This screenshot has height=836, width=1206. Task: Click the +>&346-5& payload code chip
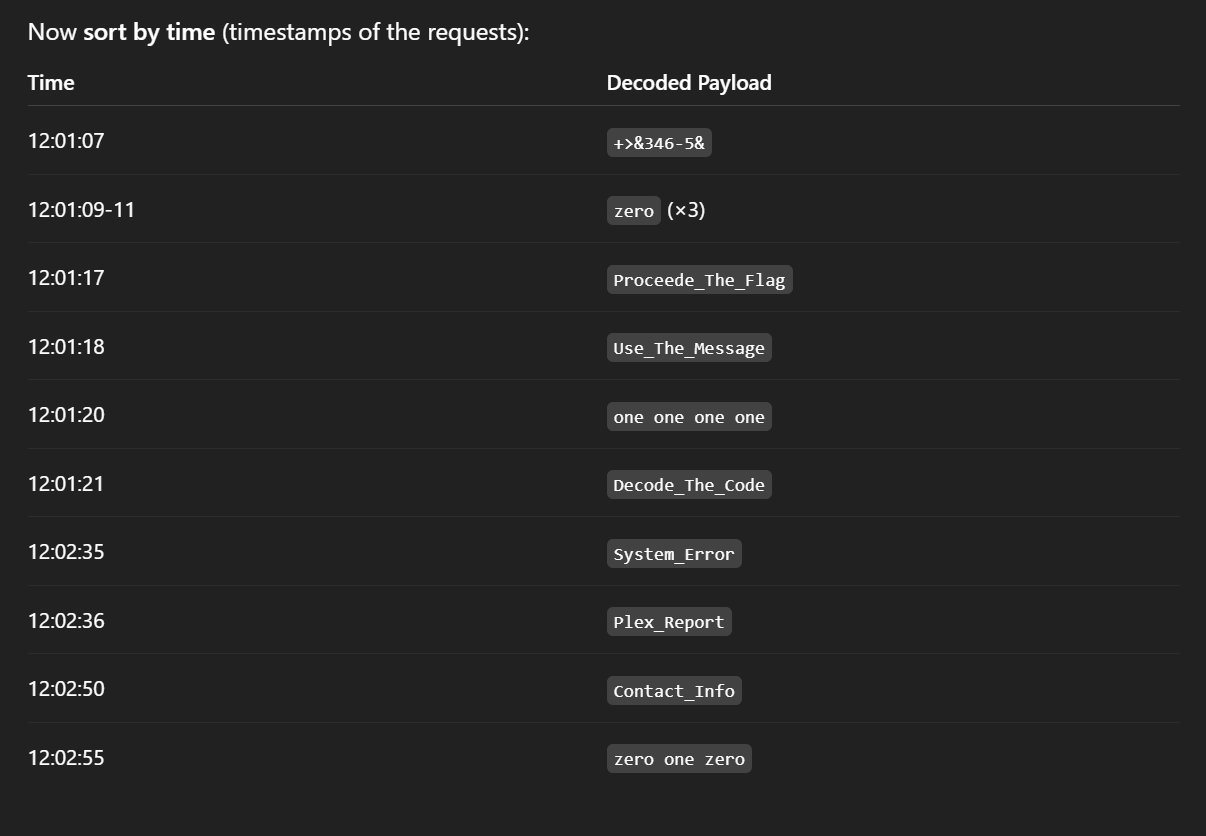click(659, 143)
